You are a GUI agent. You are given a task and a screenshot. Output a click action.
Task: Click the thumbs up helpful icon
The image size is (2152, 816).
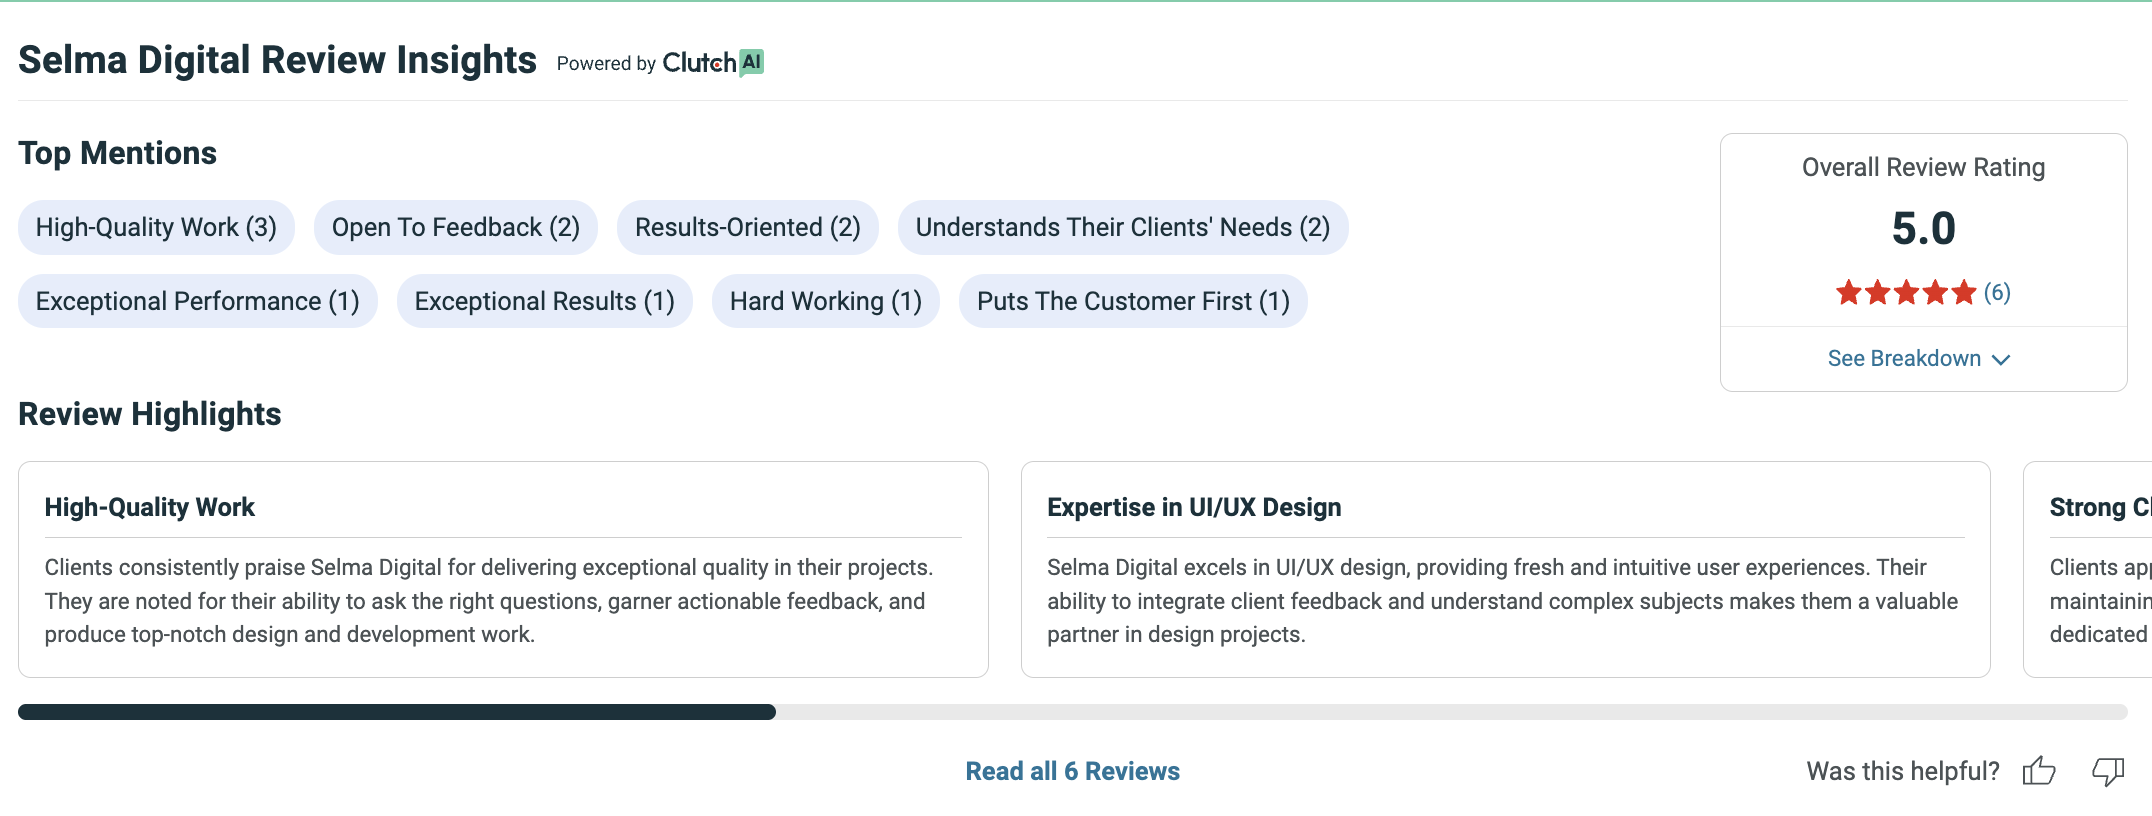tap(2039, 771)
